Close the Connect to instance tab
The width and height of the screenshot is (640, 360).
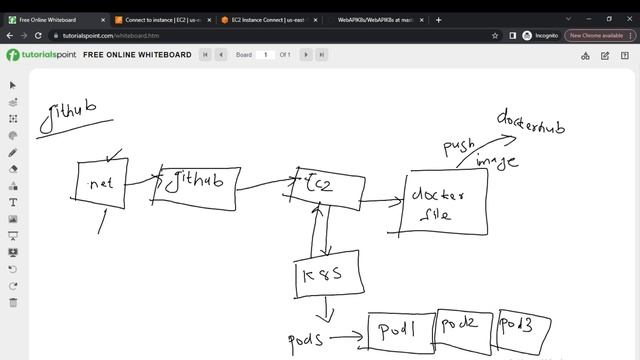tap(209, 20)
